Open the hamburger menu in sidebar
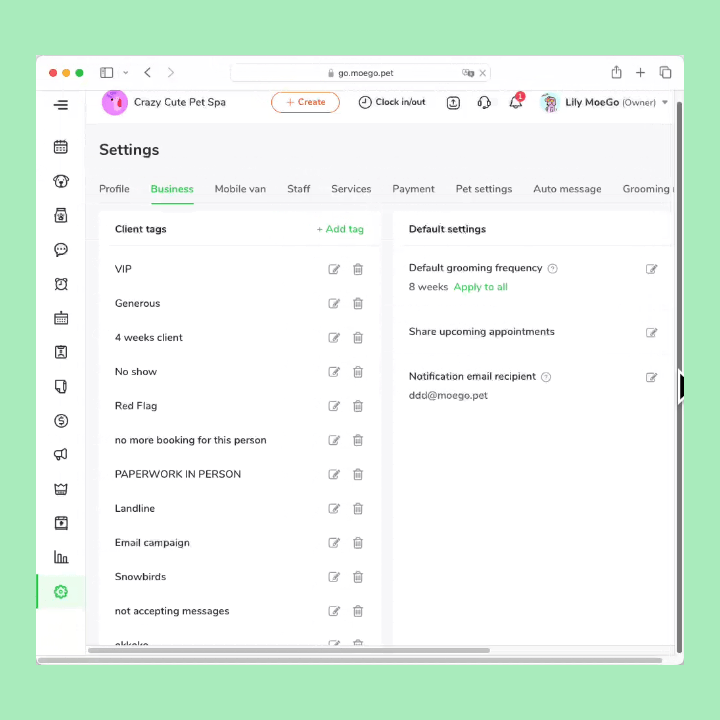 (61, 105)
